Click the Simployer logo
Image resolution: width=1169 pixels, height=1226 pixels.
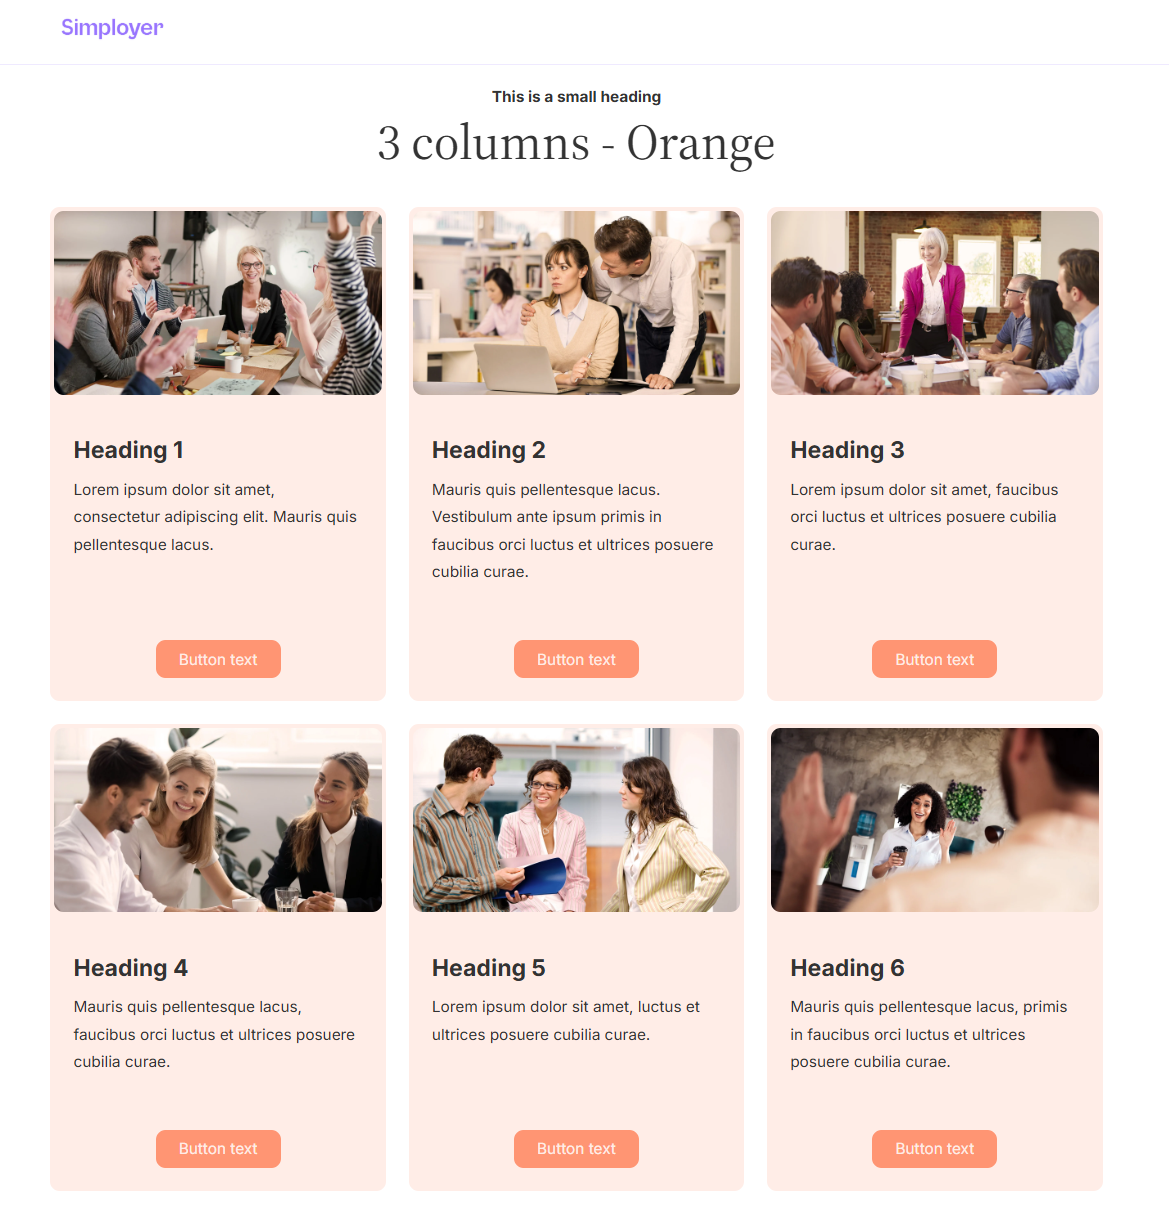[x=112, y=28]
